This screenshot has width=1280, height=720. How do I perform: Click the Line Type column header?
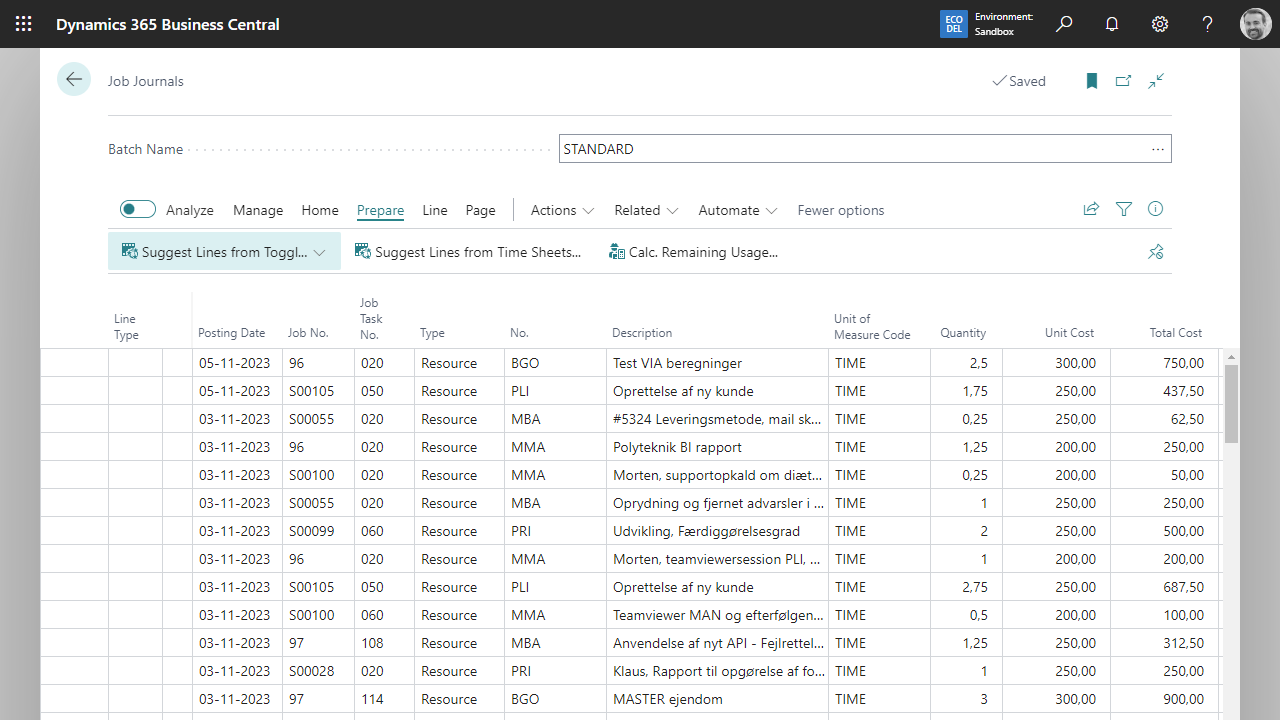click(x=126, y=327)
